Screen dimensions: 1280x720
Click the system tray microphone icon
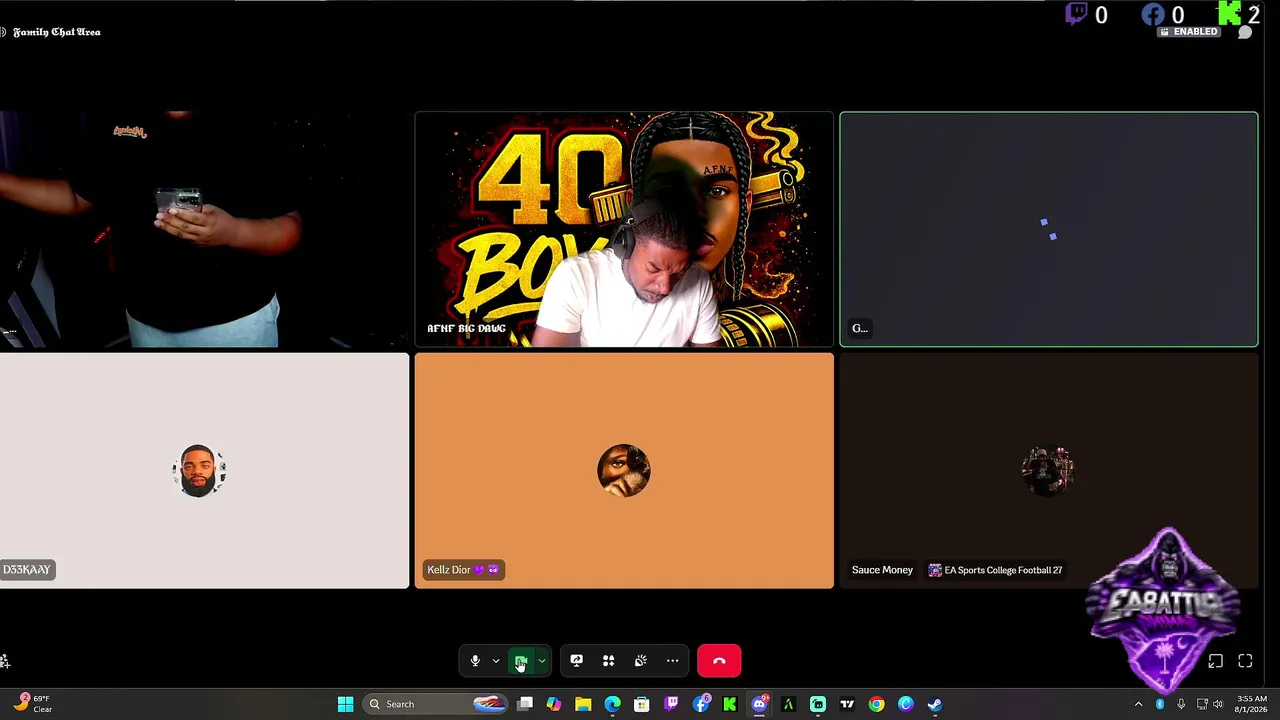click(1181, 704)
